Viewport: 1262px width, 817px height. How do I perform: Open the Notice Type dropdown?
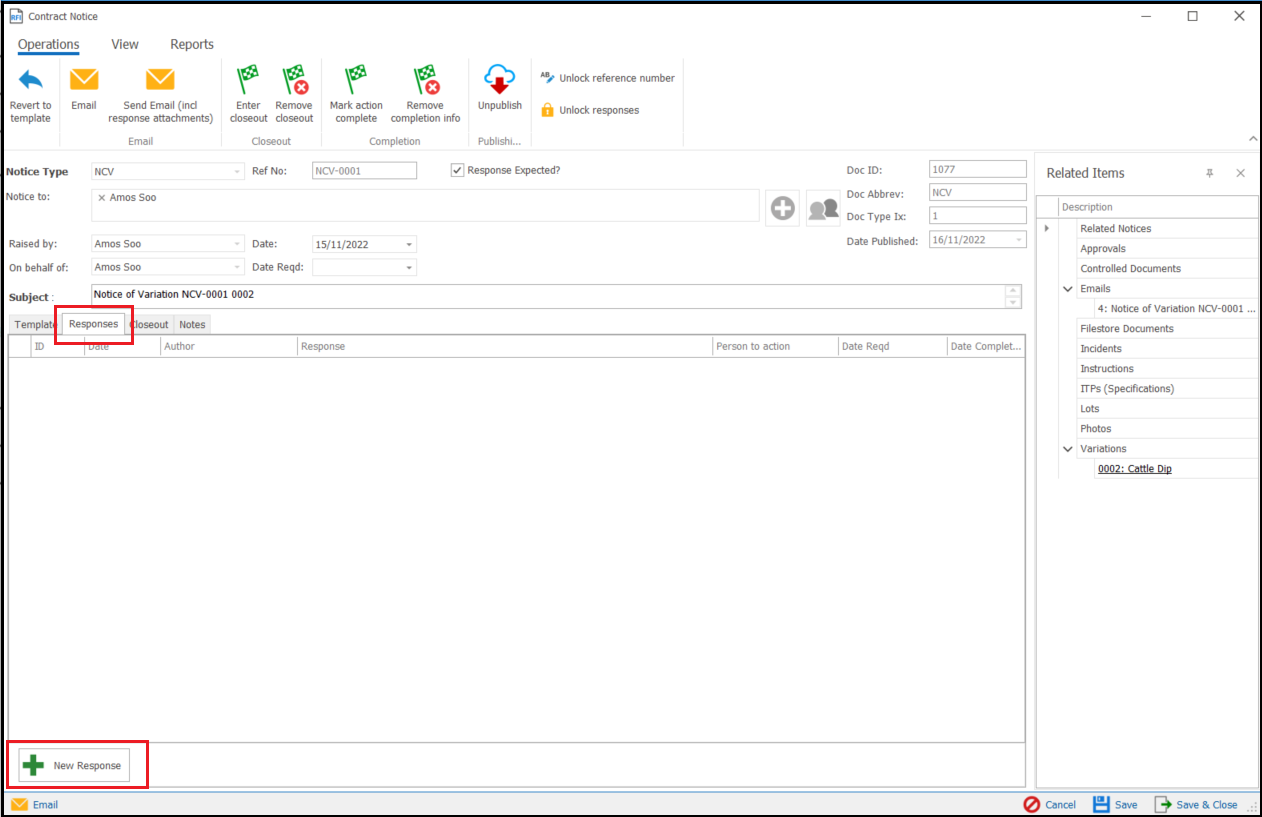[x=237, y=172]
